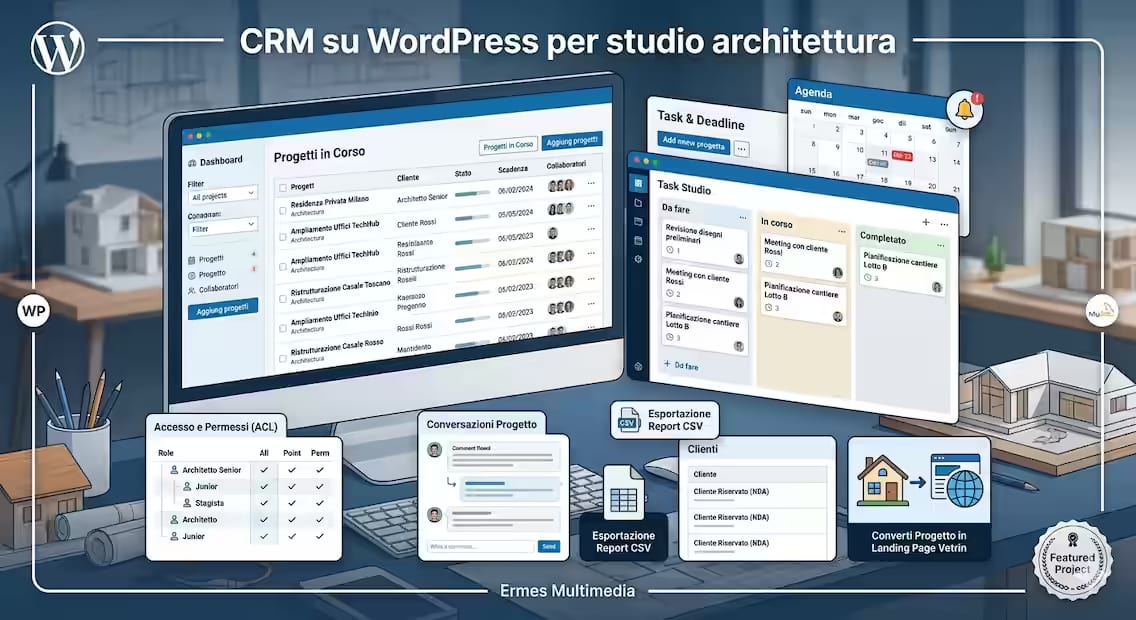The width and height of the screenshot is (1136, 620).
Task: Check the Residenza Privata Milano row checkbox
Action: pos(283,212)
